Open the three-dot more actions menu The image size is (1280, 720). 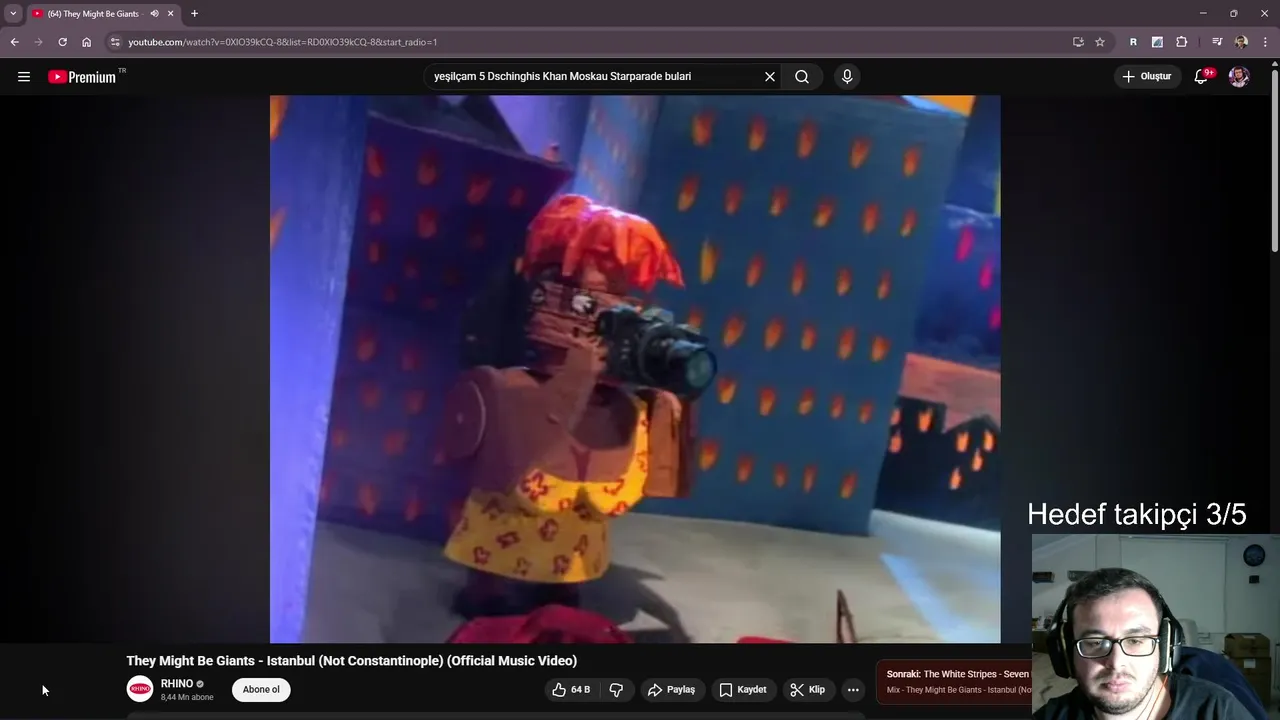[x=853, y=690]
